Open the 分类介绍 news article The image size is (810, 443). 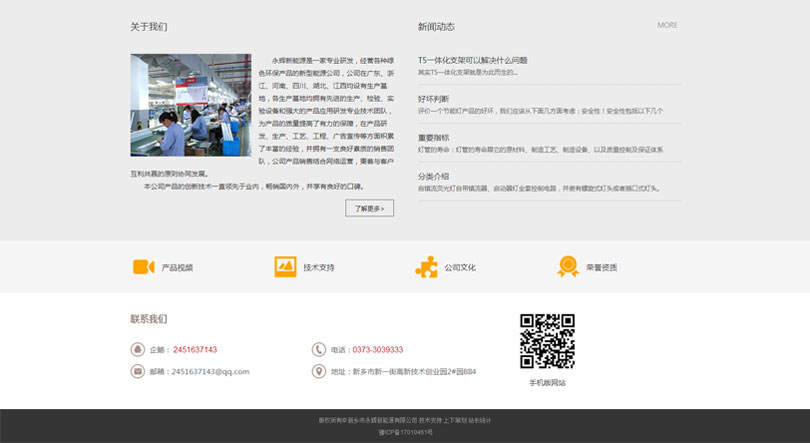tap(433, 176)
